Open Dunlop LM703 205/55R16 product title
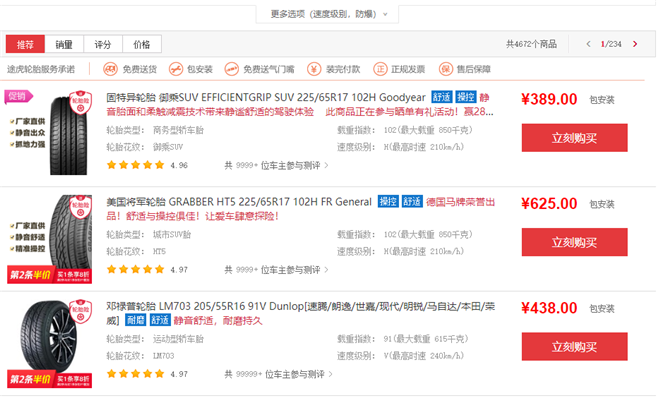The image size is (660, 400). point(301,313)
